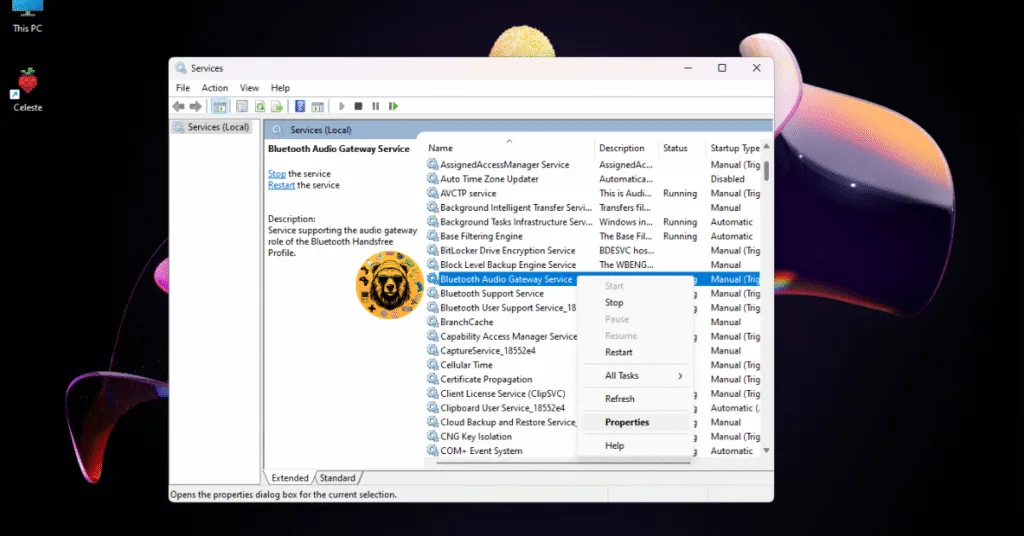1024x536 pixels.
Task: Select Services (Local) in the left tree
Action: (x=218, y=127)
